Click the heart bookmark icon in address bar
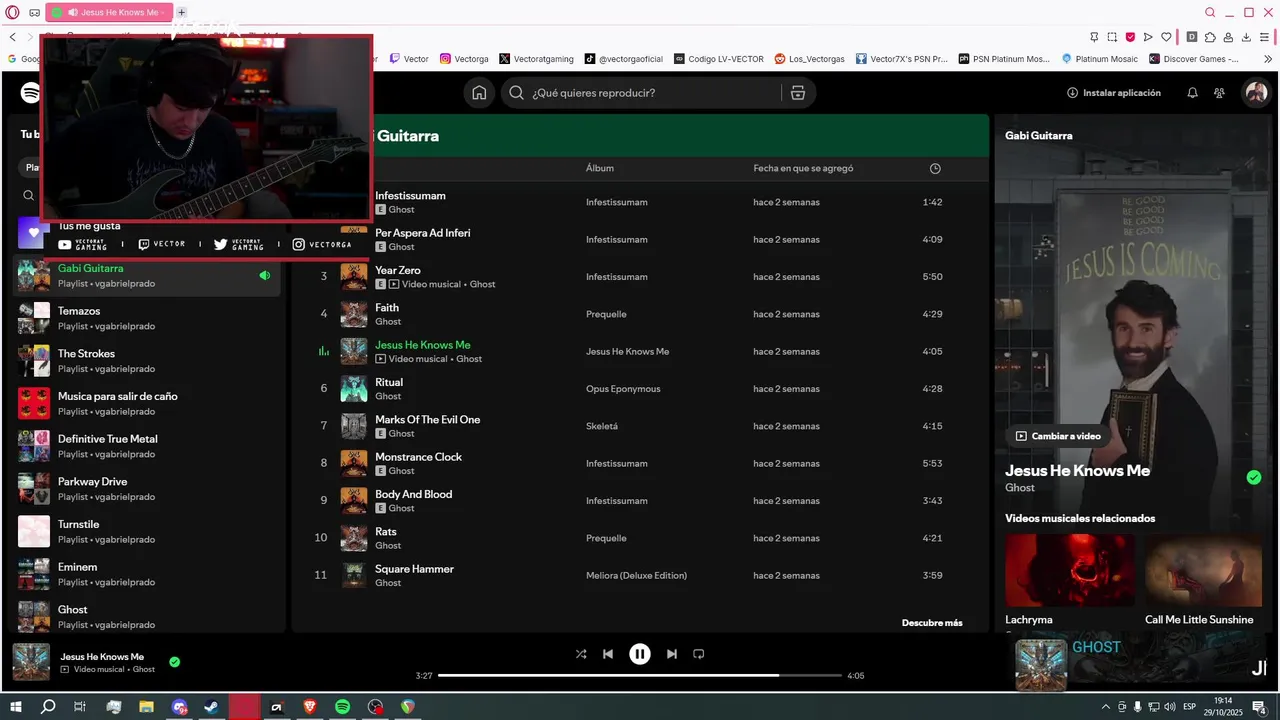 point(1166,37)
